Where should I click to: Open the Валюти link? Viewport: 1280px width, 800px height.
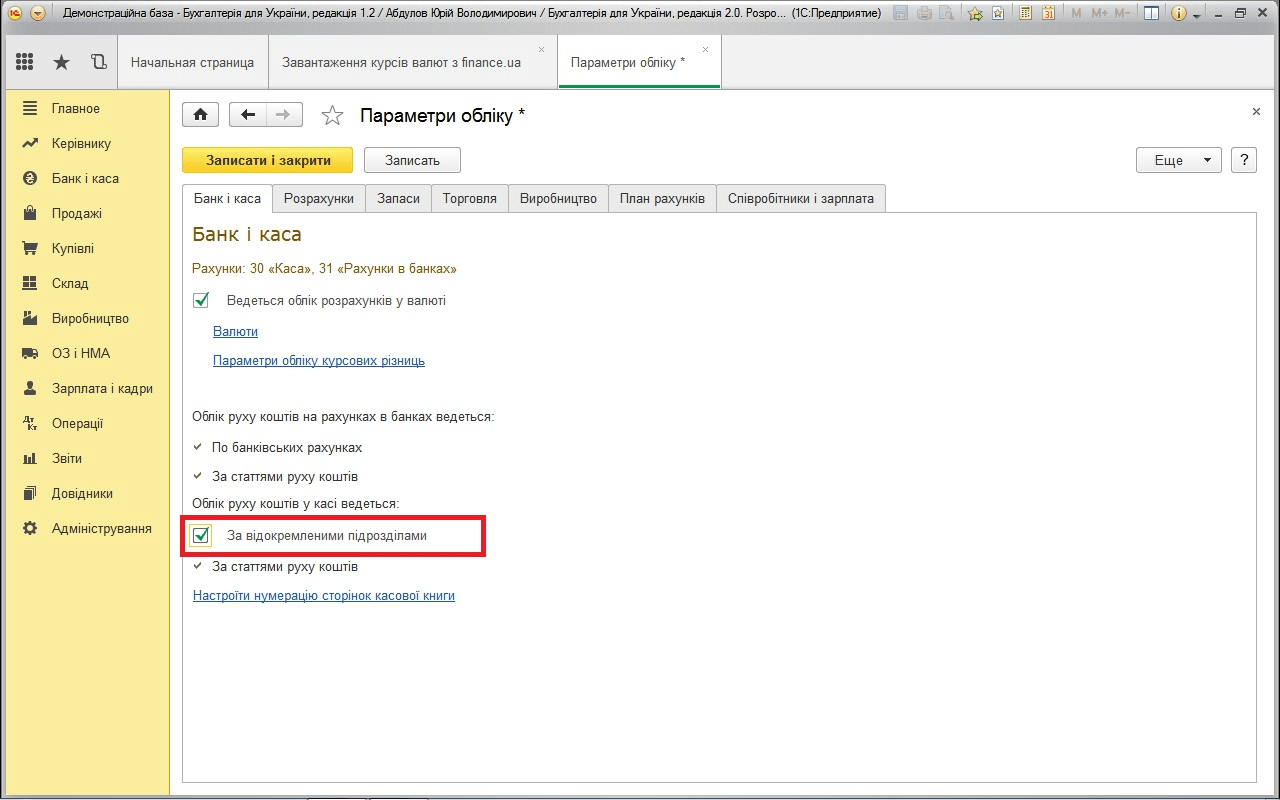pyautogui.click(x=235, y=331)
